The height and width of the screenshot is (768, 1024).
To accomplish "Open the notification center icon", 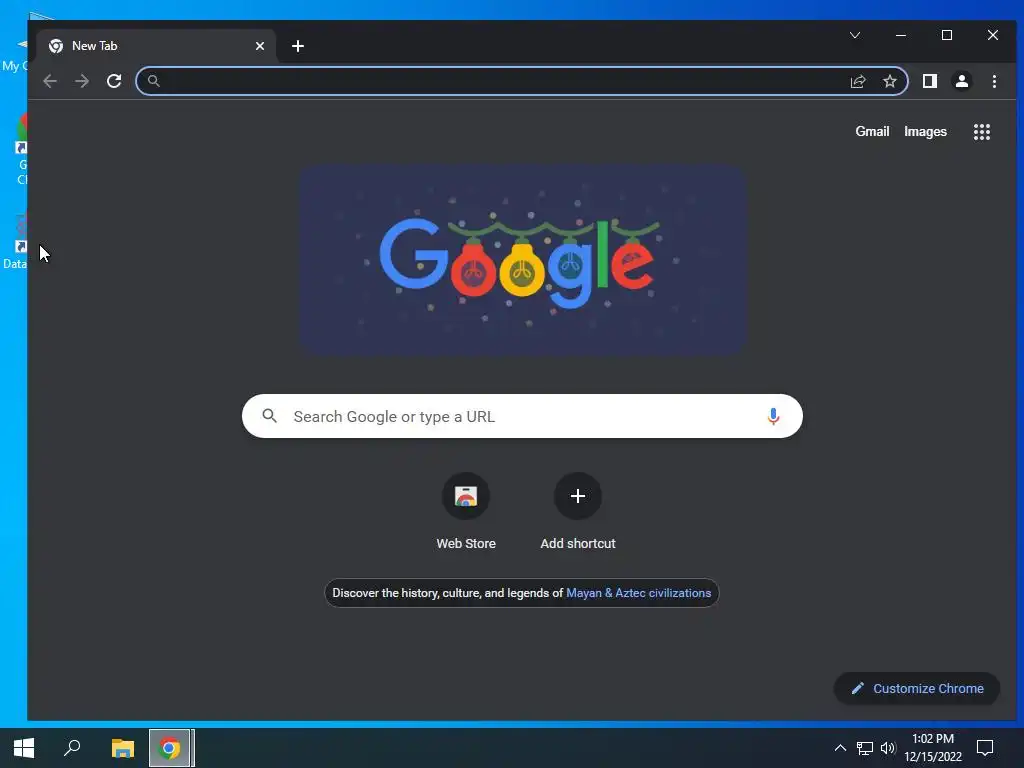I will point(984,748).
